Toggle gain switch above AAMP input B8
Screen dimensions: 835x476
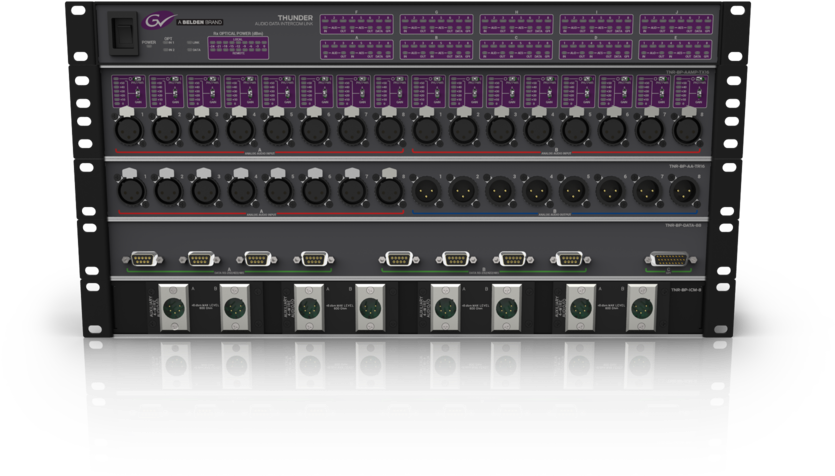pos(698,93)
